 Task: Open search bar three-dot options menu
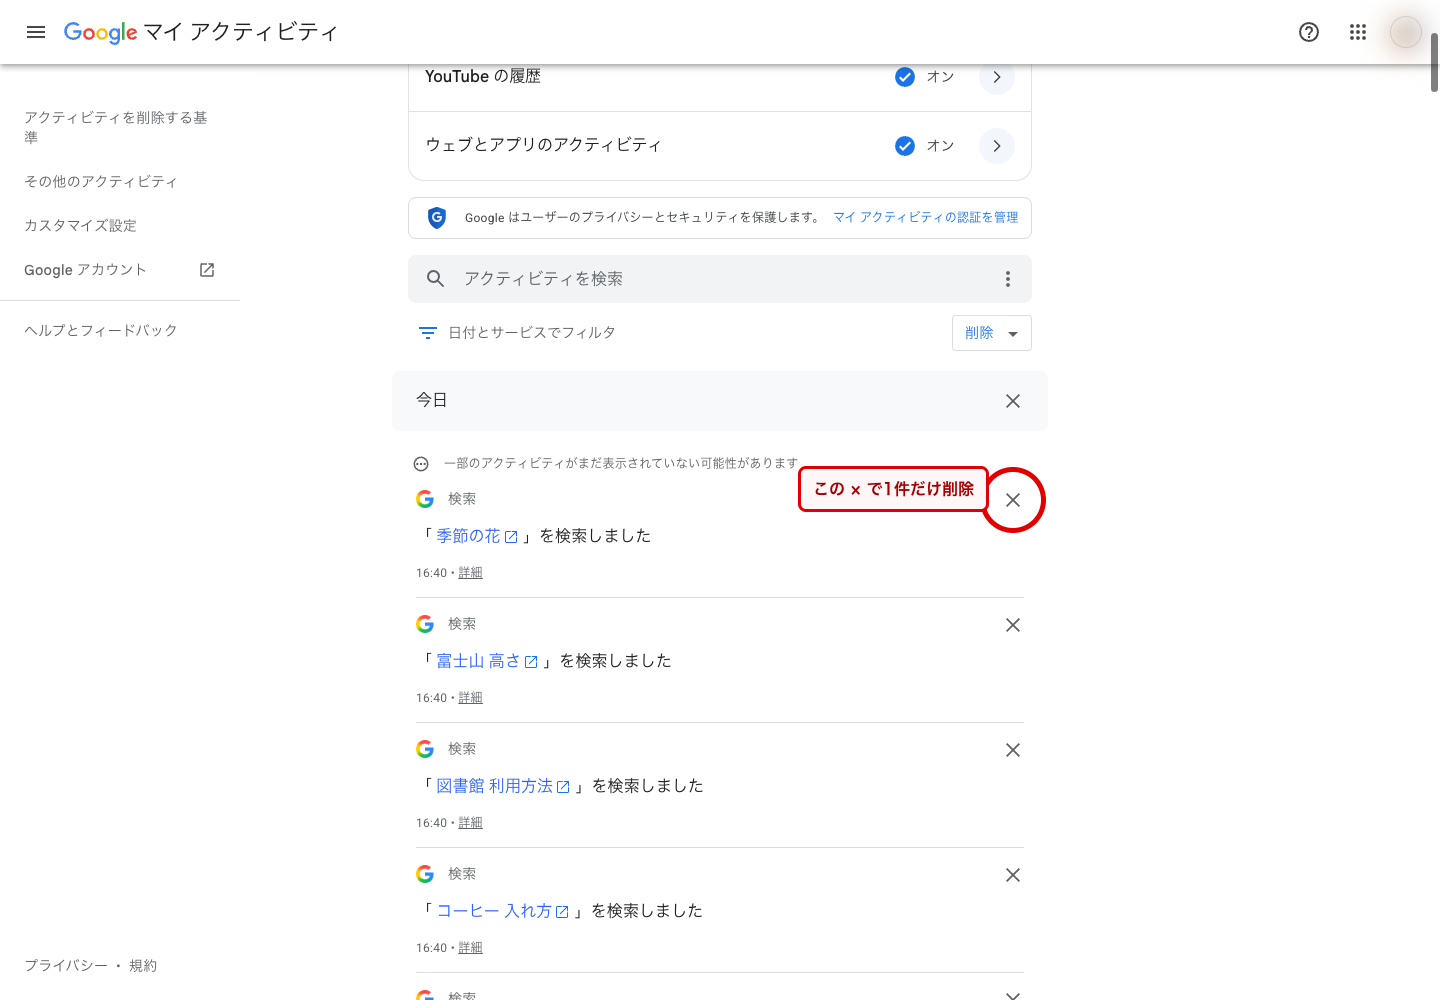pos(1008,279)
